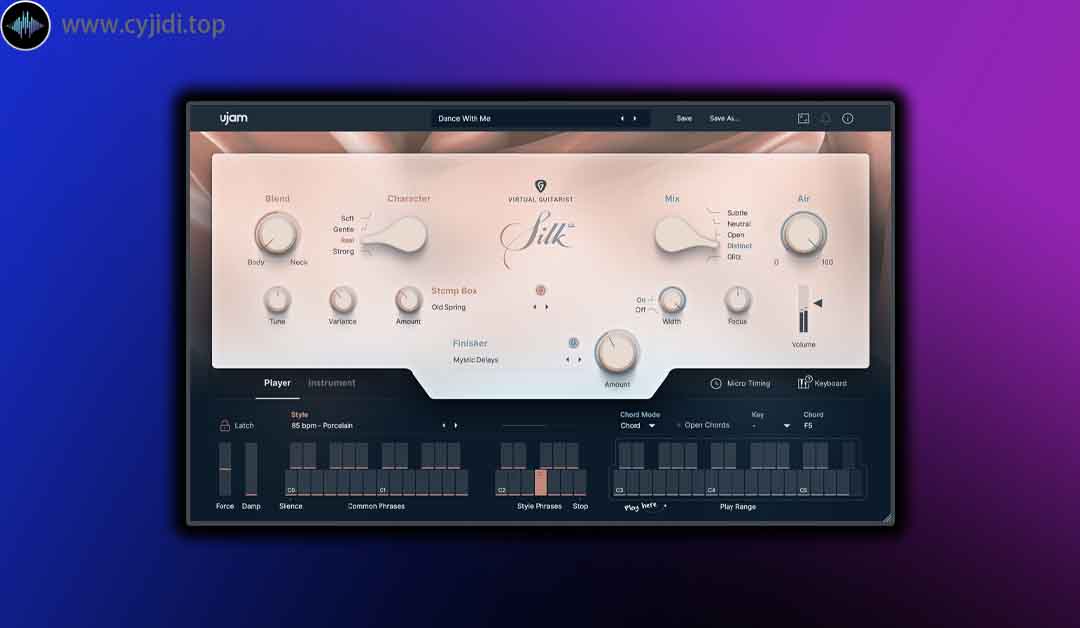
Task: Select Subtle mix setting
Action: [x=737, y=213]
